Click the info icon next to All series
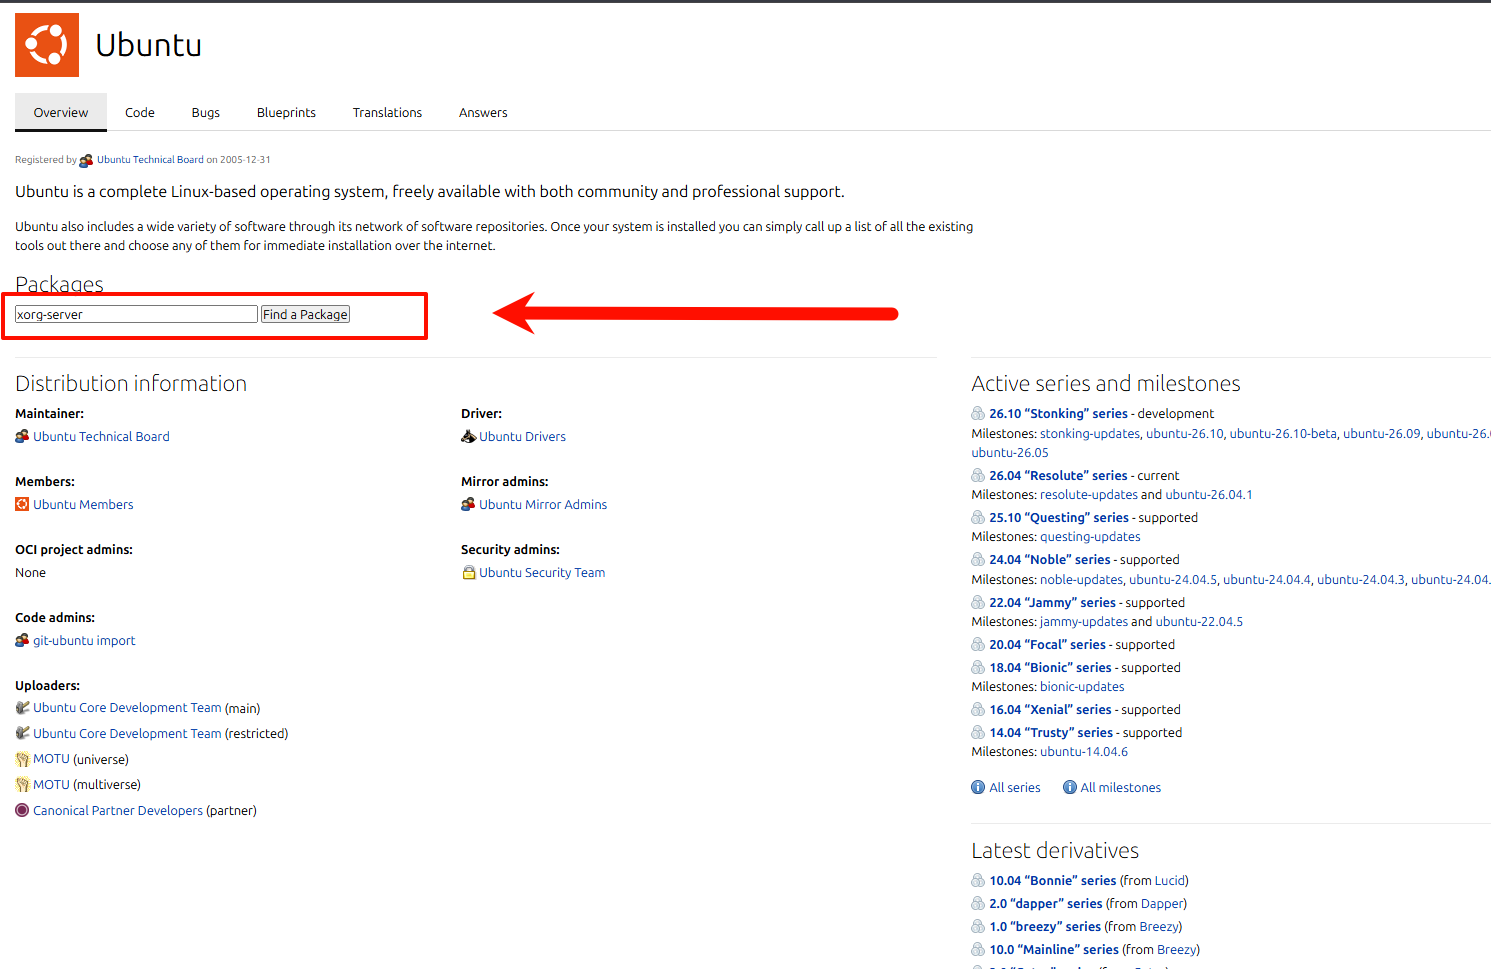The width and height of the screenshot is (1491, 969). click(978, 787)
